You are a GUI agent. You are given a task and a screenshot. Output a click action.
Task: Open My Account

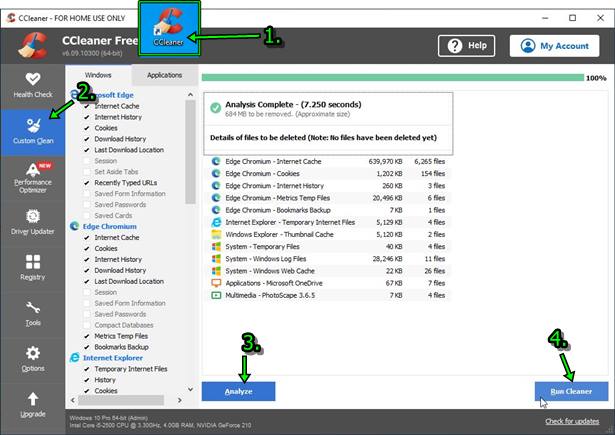point(554,46)
